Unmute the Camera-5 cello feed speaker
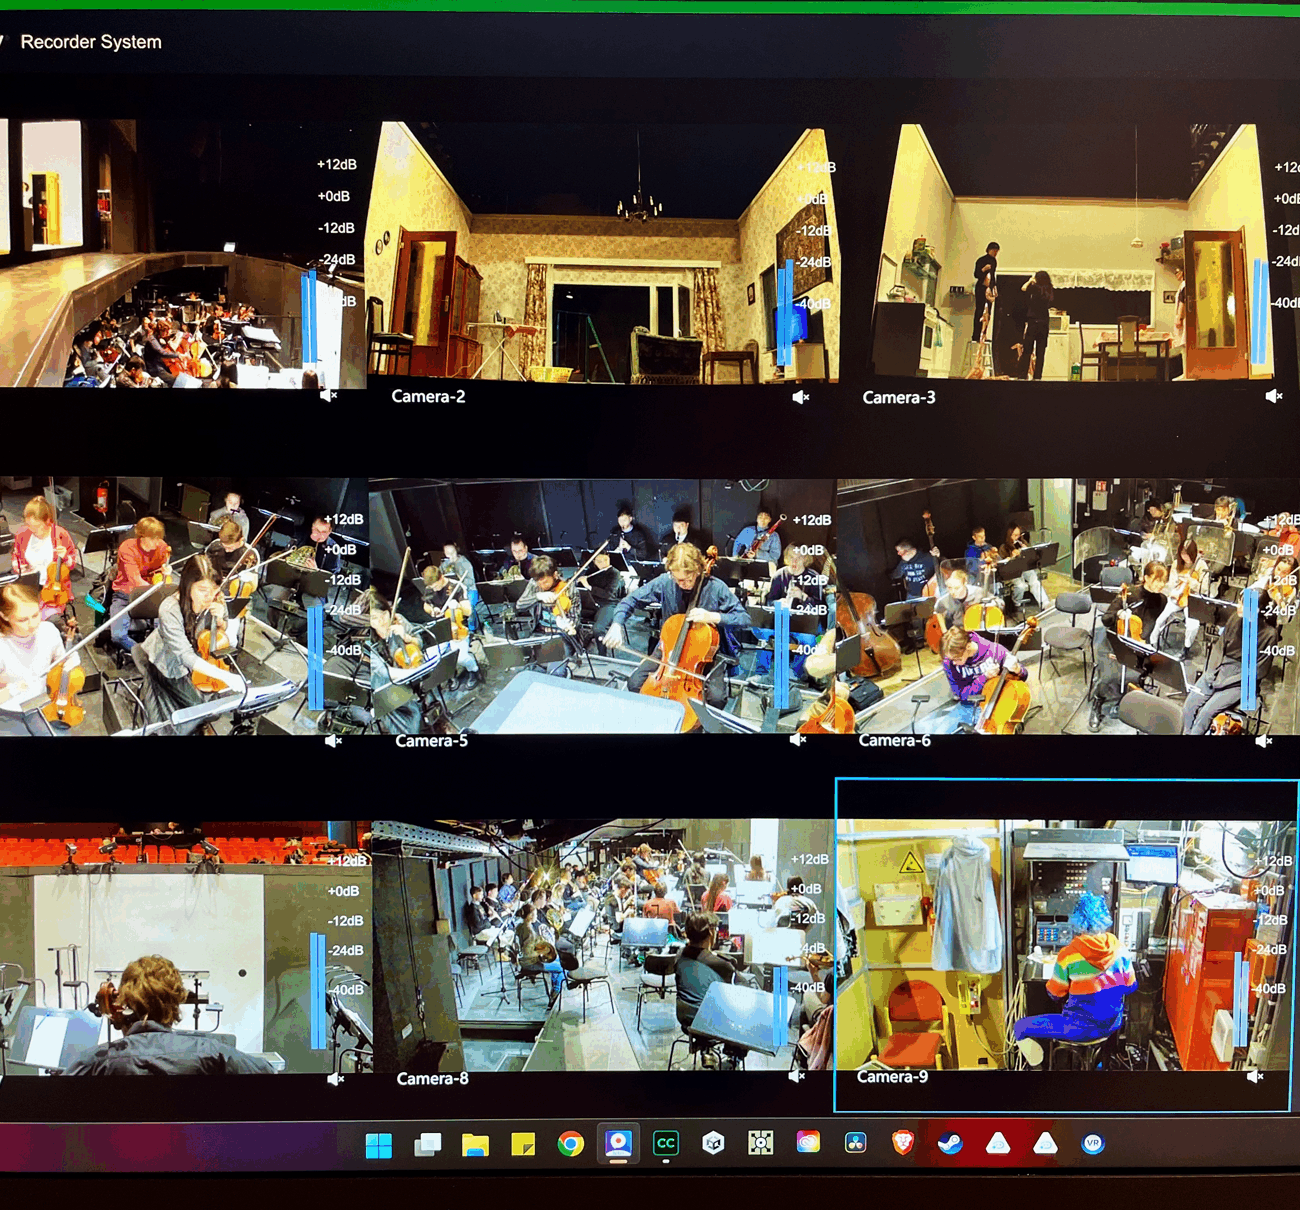Screen dimensions: 1300x1210 coord(798,740)
